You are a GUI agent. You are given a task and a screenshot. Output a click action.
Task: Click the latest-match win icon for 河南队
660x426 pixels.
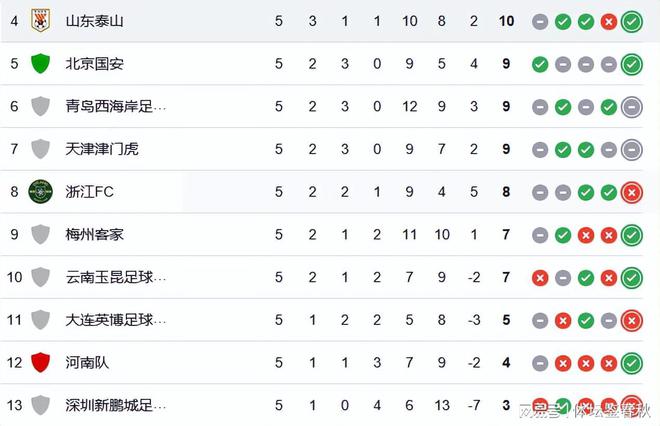[631, 363]
